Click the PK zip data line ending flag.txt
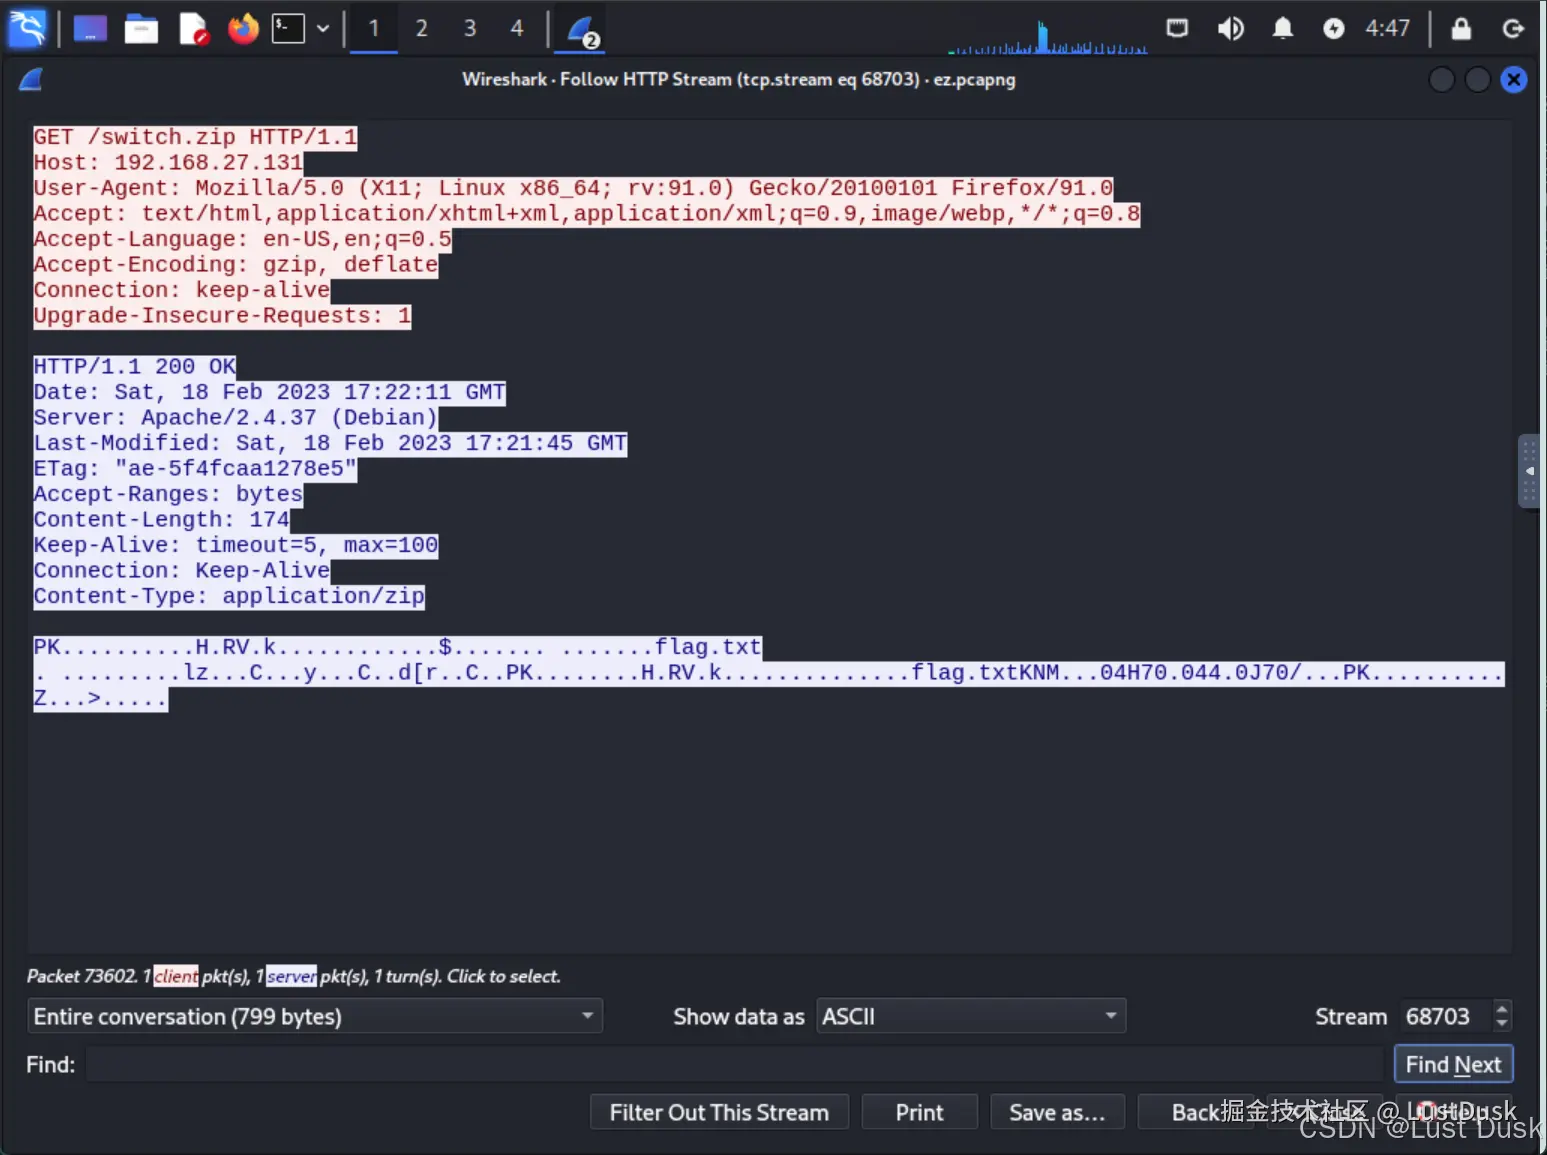 [398, 648]
